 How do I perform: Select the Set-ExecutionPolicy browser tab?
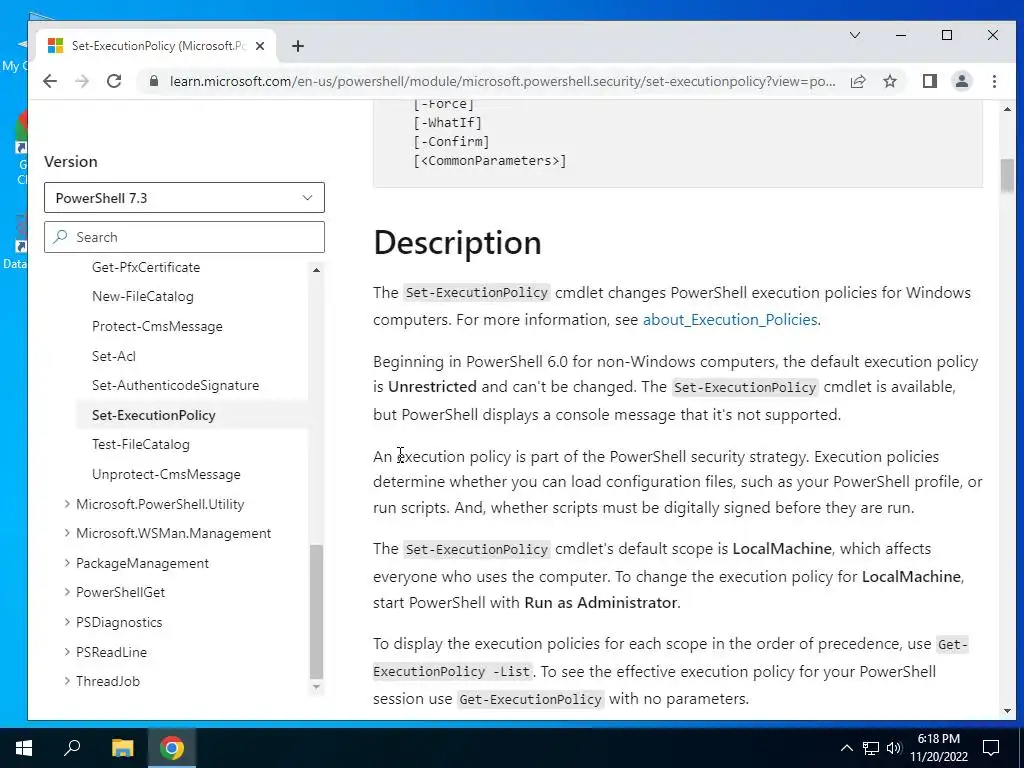click(155, 46)
